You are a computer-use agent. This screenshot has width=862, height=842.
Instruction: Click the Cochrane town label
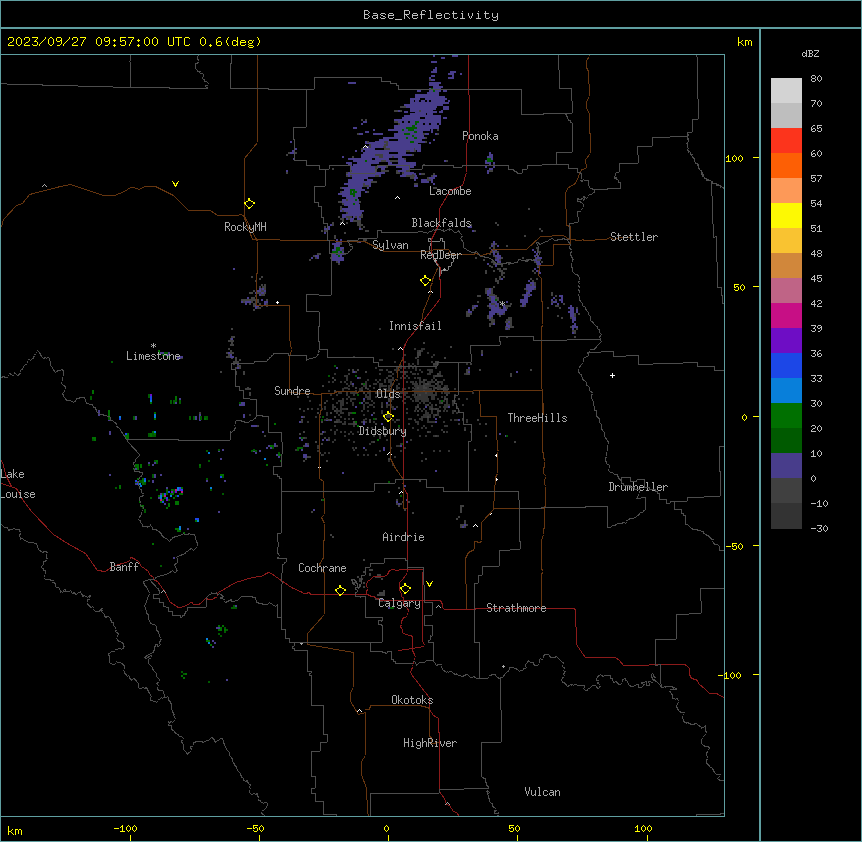[322, 568]
